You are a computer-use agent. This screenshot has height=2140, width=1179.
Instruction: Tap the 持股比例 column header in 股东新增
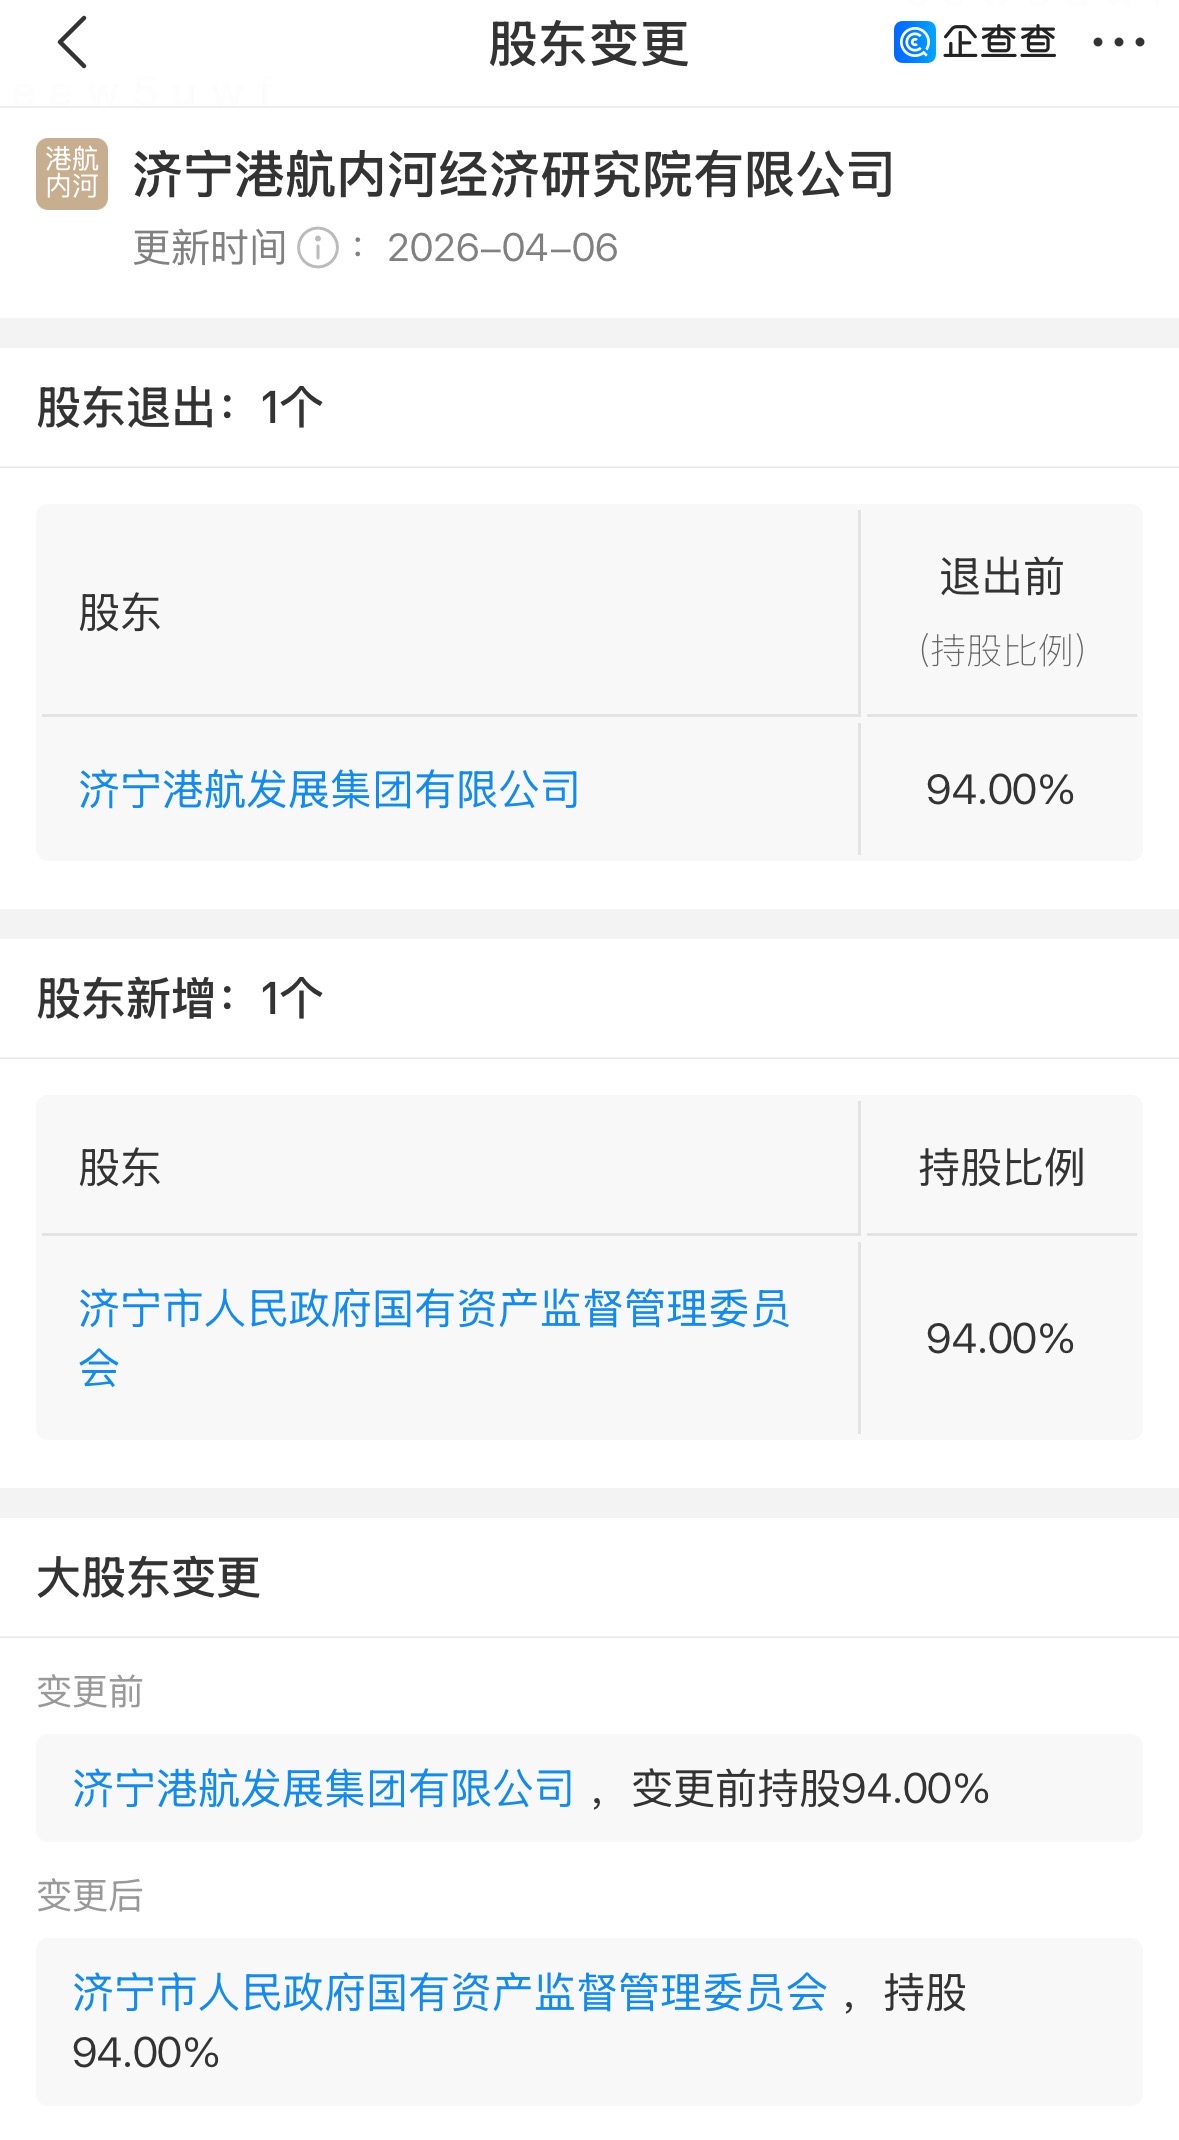point(1001,1167)
